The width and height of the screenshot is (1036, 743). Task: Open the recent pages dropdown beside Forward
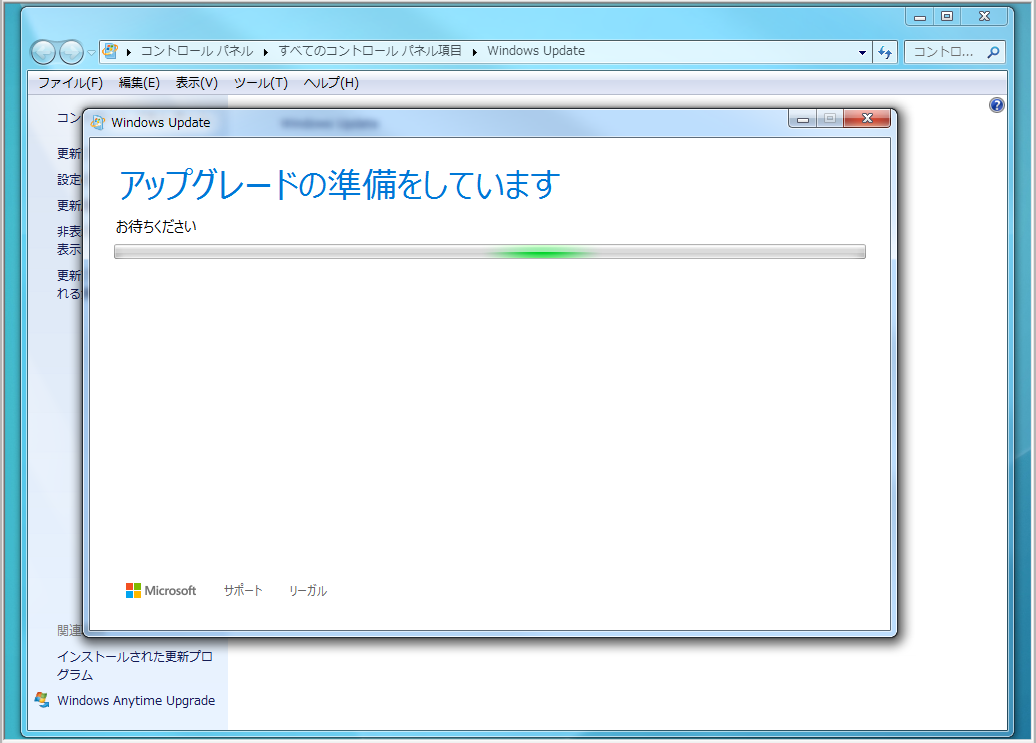pyautogui.click(x=91, y=52)
